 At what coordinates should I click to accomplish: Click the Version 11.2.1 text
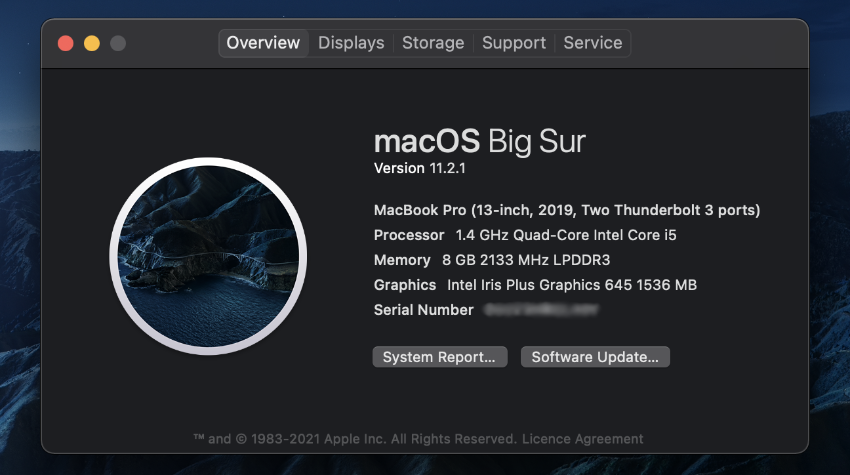(420, 168)
